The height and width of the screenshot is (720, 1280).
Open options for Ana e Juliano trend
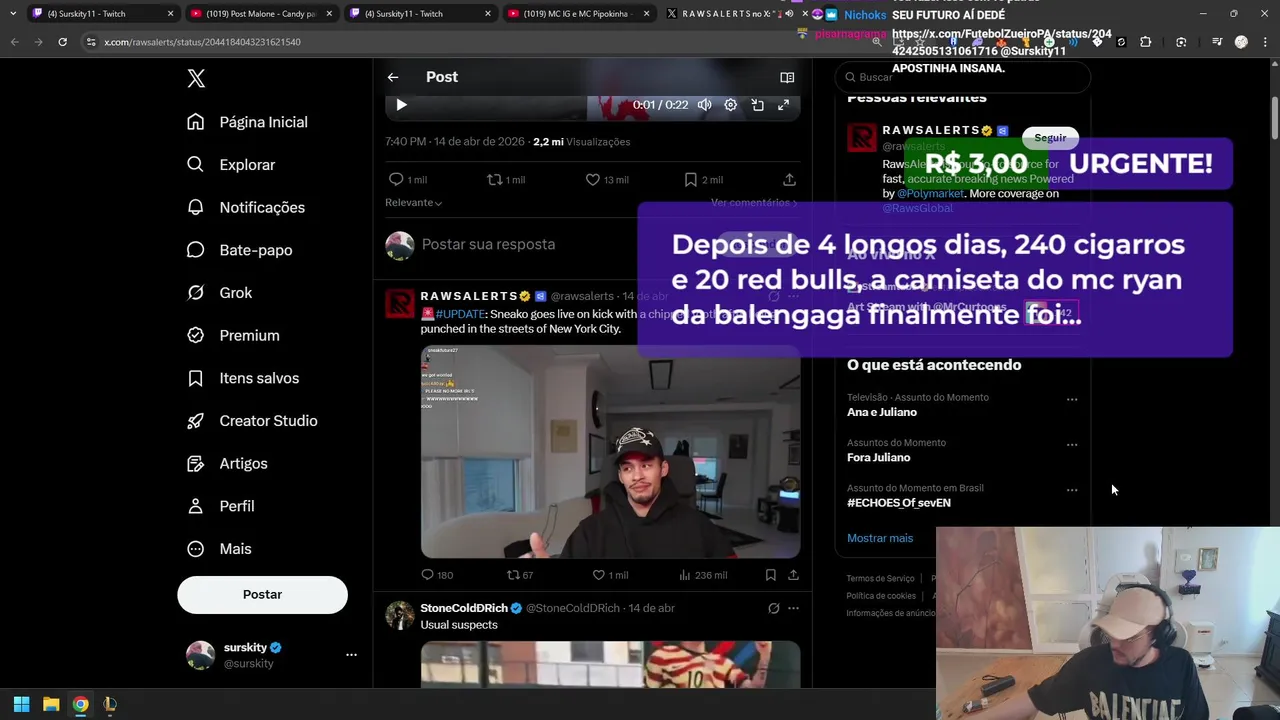(1072, 399)
